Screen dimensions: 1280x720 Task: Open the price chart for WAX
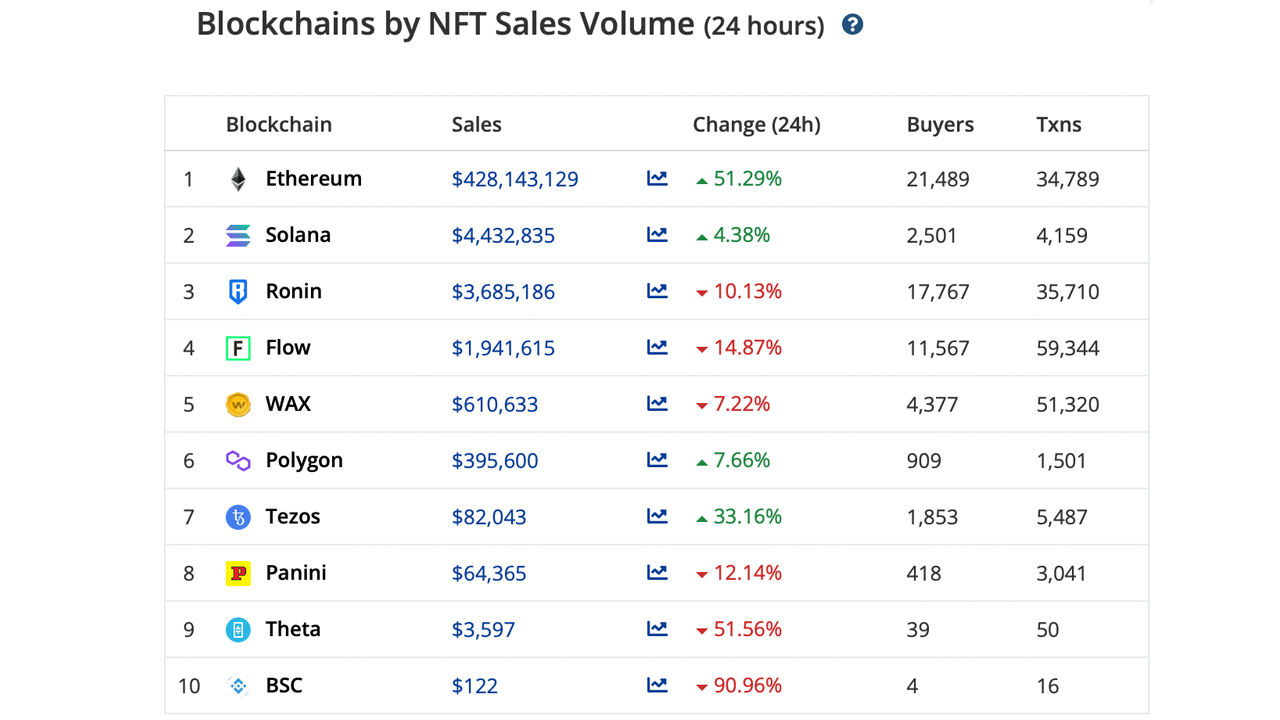pyautogui.click(x=657, y=404)
